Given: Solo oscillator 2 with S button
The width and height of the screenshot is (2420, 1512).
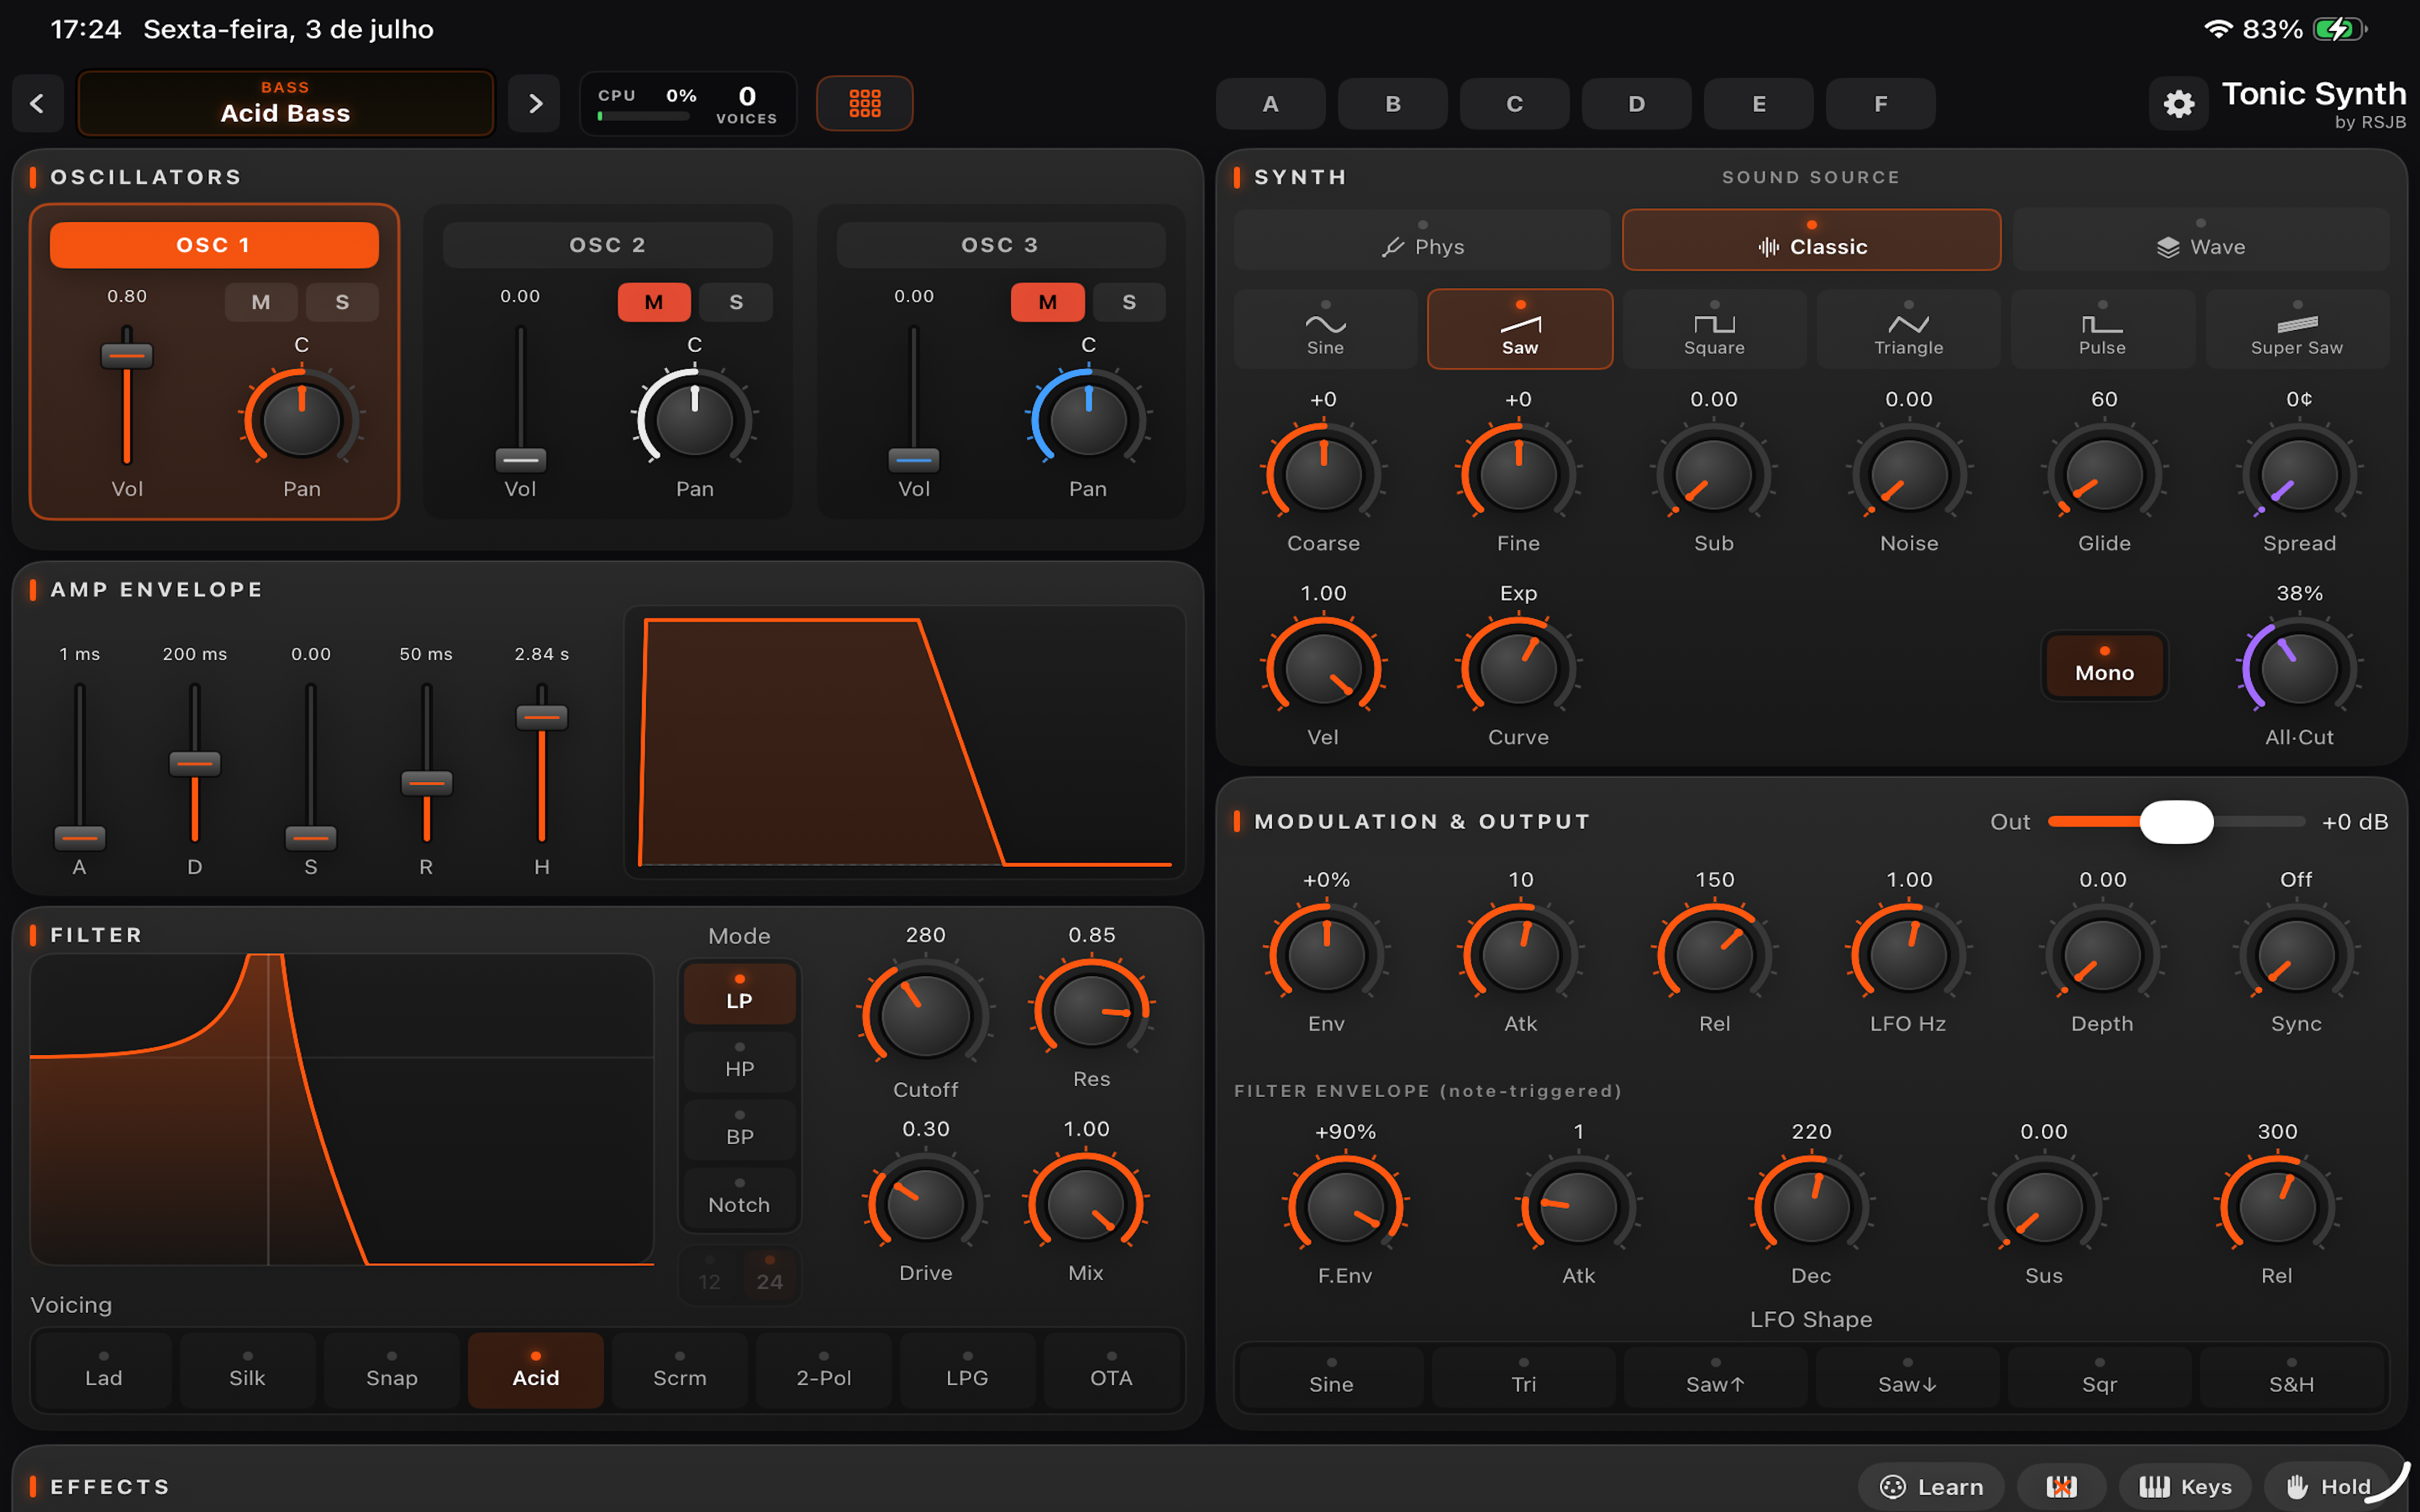Looking at the screenshot, I should (736, 302).
